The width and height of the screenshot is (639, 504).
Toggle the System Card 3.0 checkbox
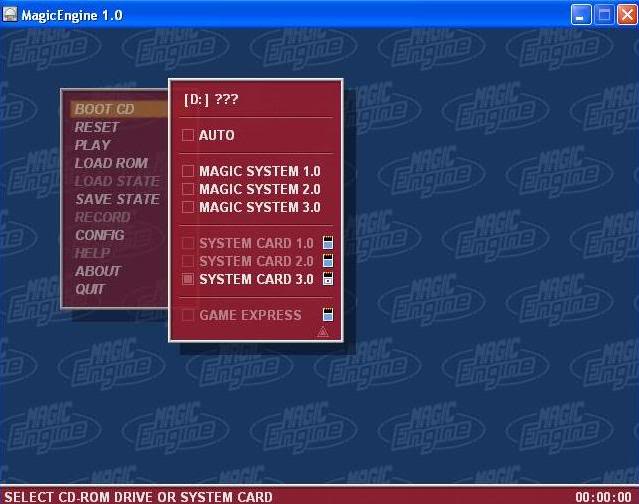click(x=188, y=279)
